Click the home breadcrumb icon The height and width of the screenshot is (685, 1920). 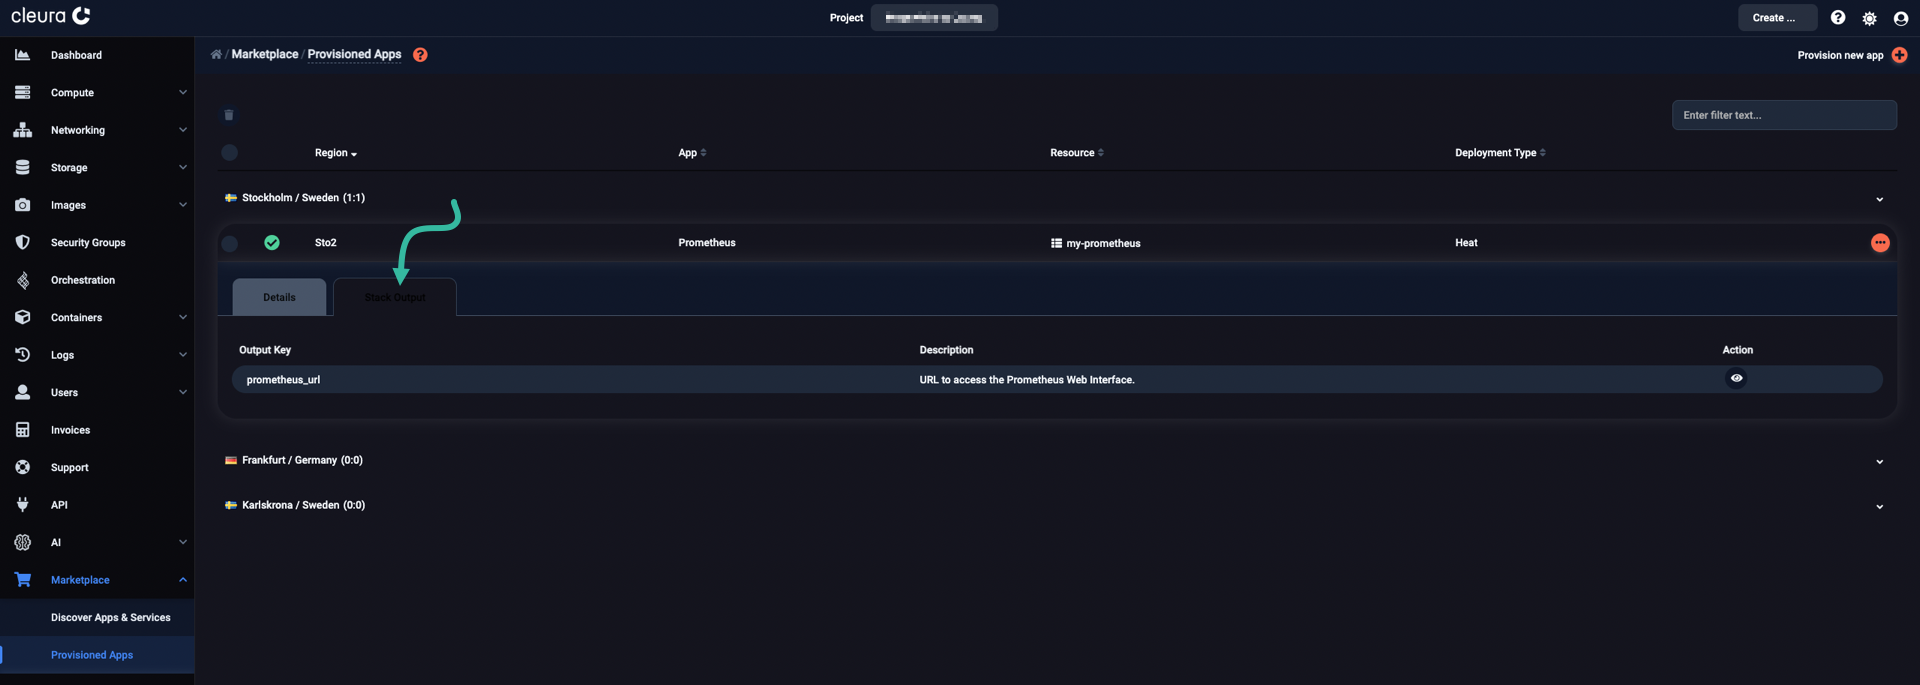coord(216,54)
